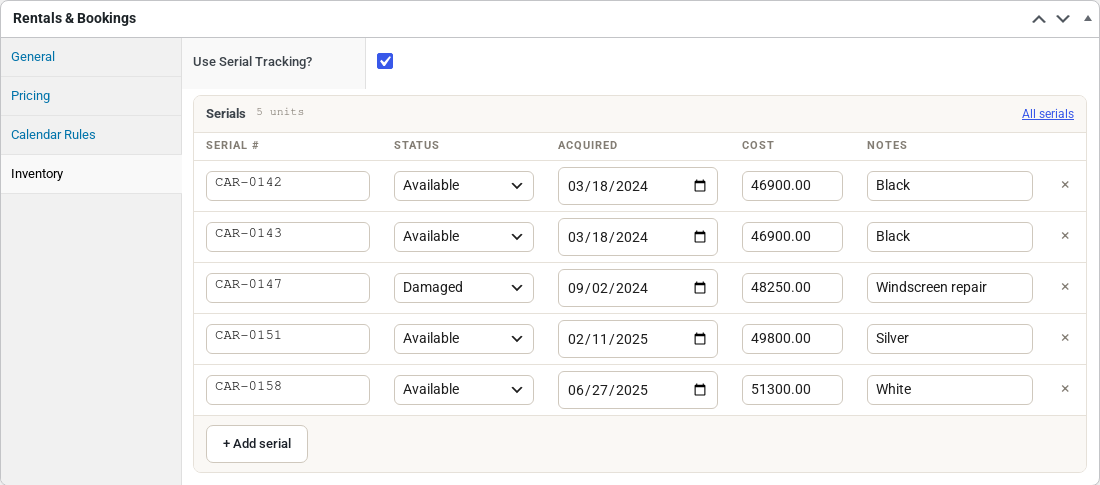Screen dimensions: 1100x485
Task: Edit the Windscreen repair notes field
Action: 950,288
